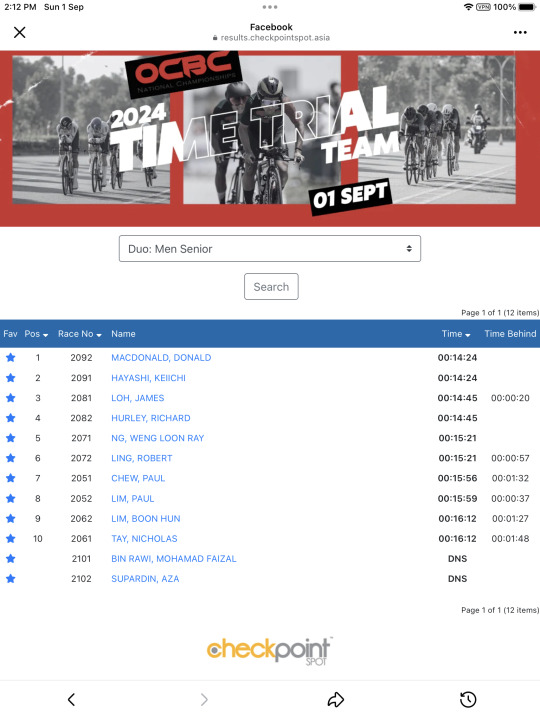The image size is (540, 720).
Task: Click time behind 00:00:20
Action: tap(510, 398)
